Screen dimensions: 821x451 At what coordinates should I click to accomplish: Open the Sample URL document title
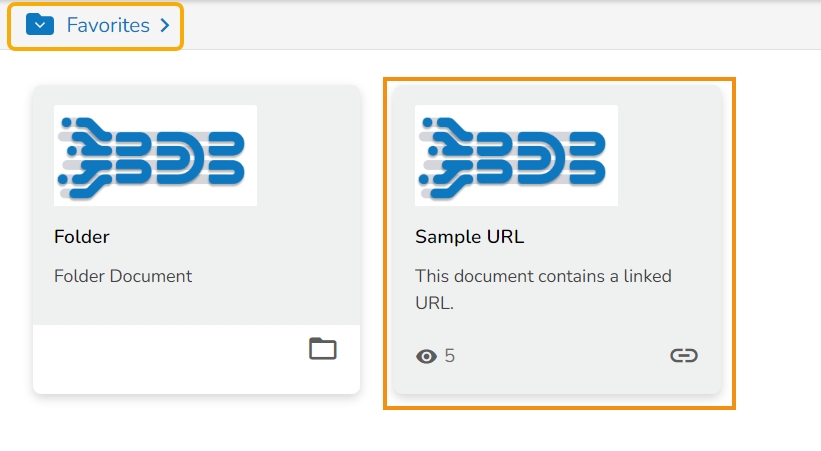point(469,237)
